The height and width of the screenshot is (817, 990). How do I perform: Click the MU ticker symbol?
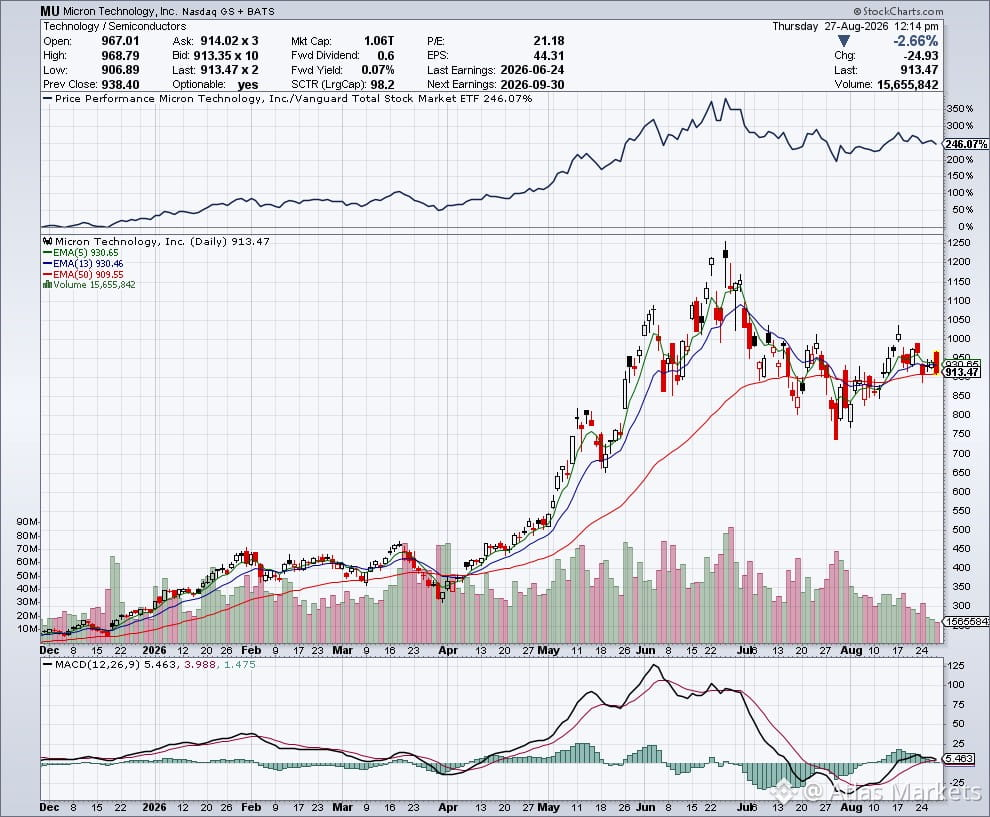[x=51, y=11]
